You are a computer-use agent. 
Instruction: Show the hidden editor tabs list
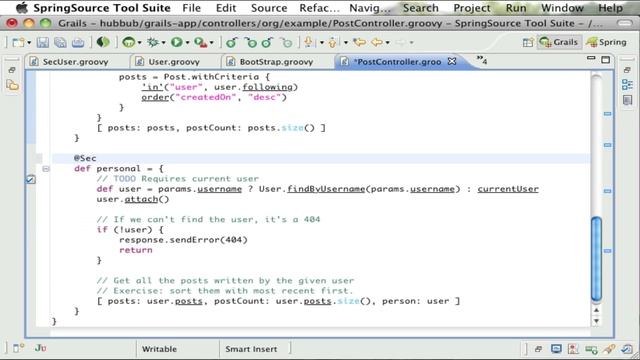(482, 60)
